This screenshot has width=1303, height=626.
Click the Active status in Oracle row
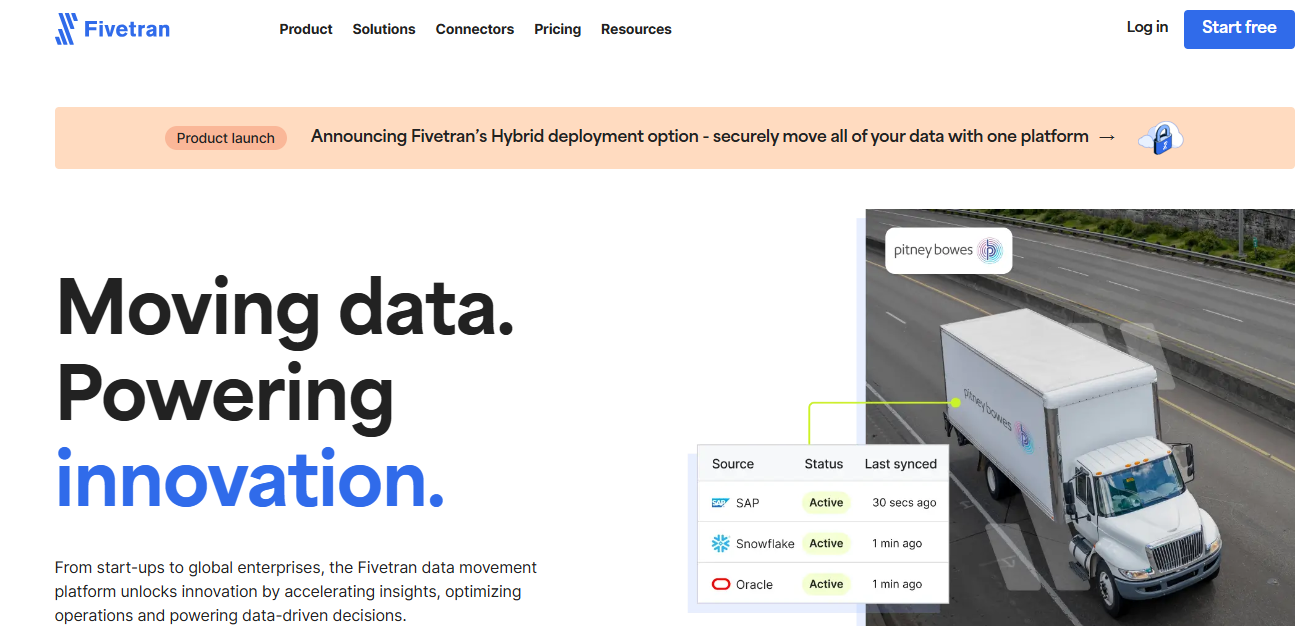pos(826,584)
